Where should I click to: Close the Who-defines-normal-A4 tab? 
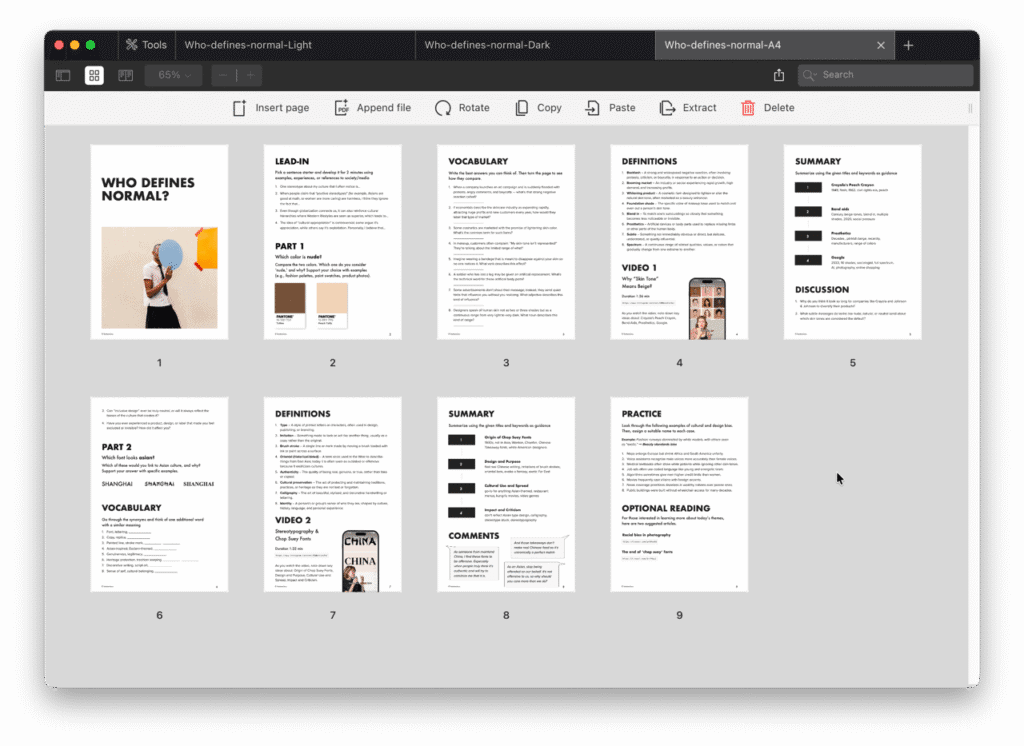[x=881, y=45]
